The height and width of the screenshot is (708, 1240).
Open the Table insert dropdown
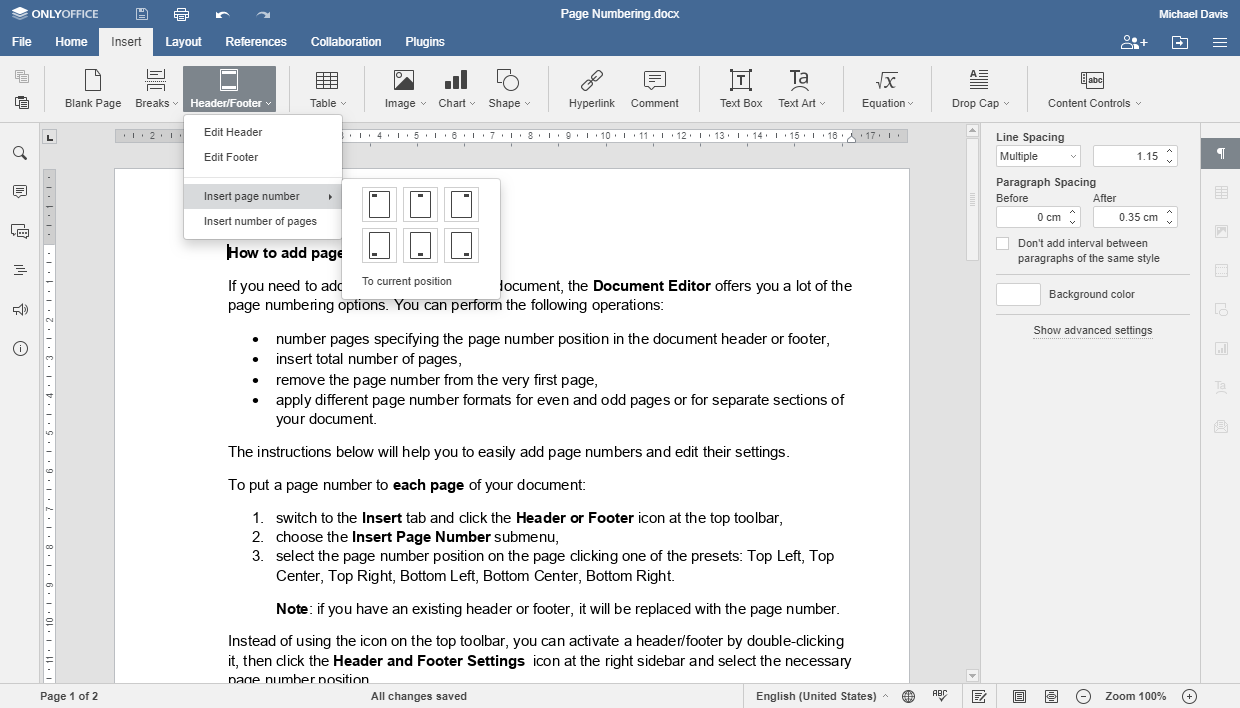point(328,89)
